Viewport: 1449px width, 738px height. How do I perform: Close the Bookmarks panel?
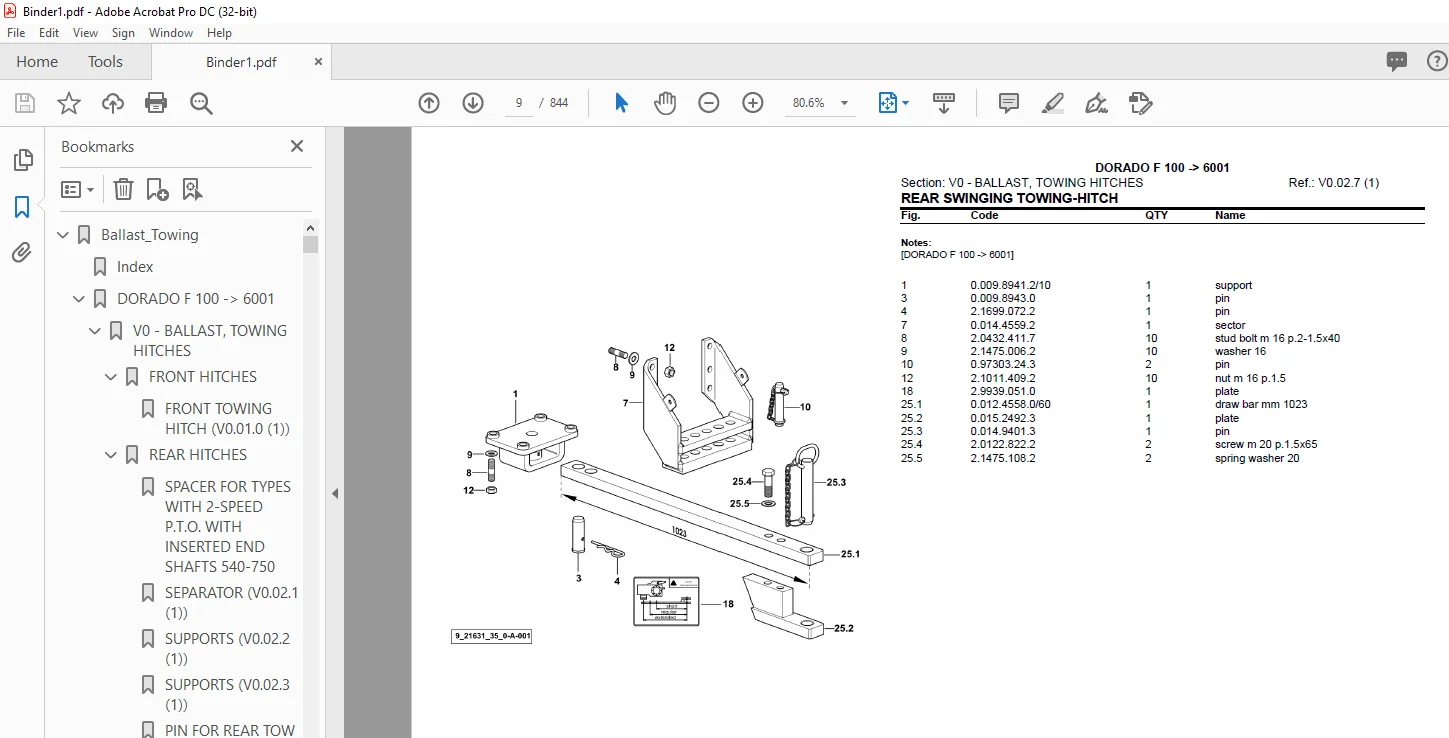297,146
